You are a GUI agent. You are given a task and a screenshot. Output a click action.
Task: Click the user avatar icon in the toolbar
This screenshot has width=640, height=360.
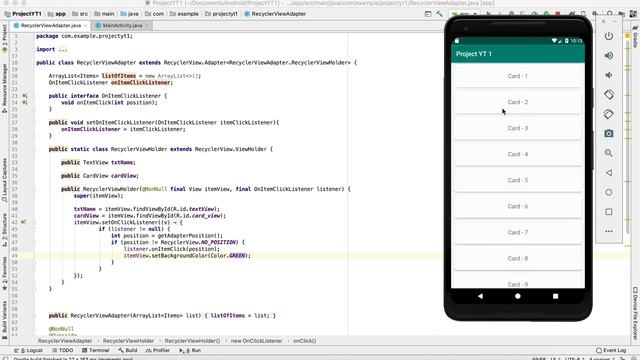(633, 14)
